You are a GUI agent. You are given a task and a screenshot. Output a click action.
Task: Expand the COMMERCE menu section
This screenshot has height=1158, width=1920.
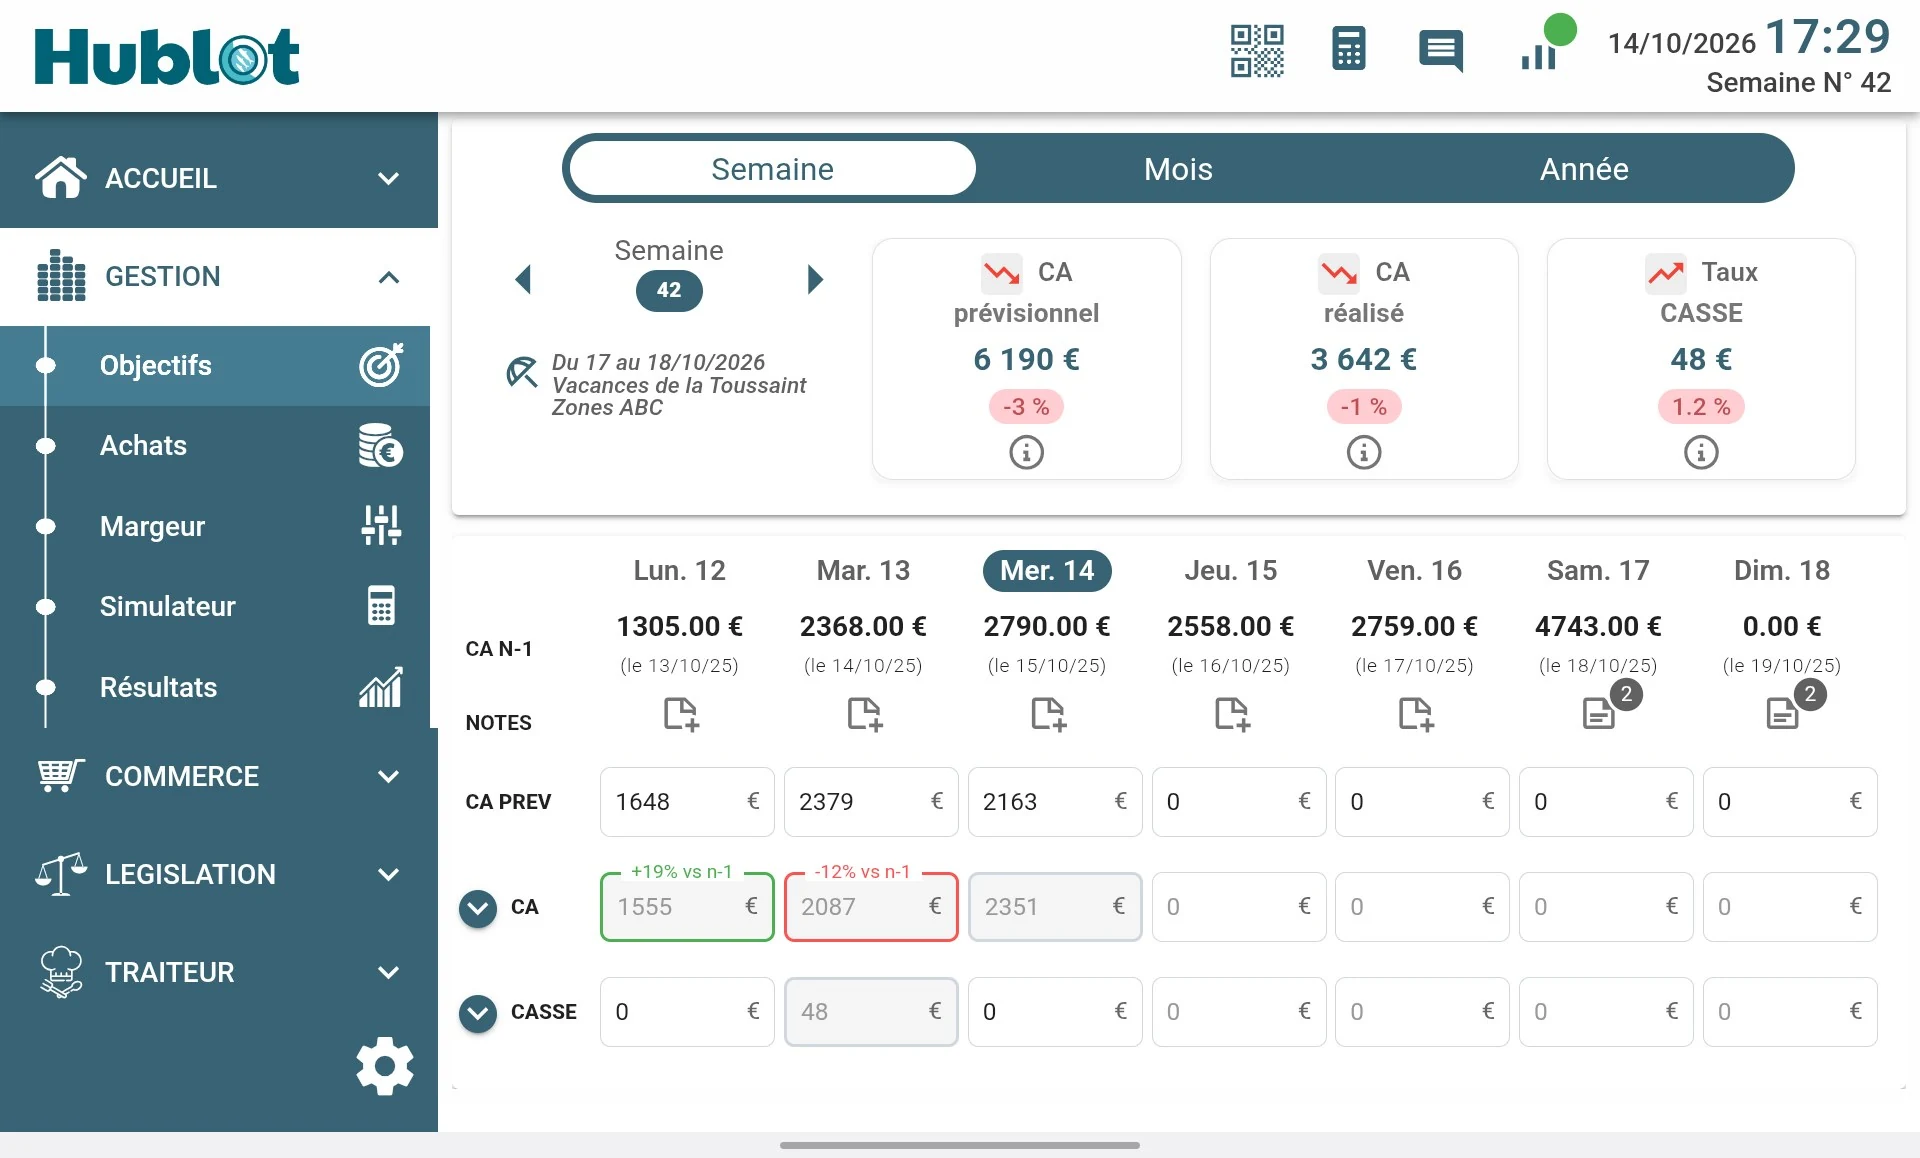[219, 777]
